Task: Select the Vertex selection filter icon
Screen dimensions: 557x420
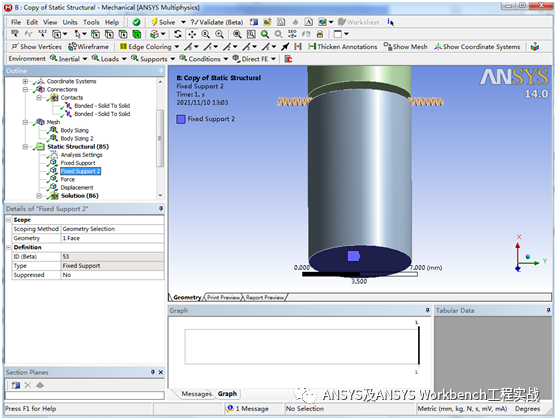Action: point(95,34)
